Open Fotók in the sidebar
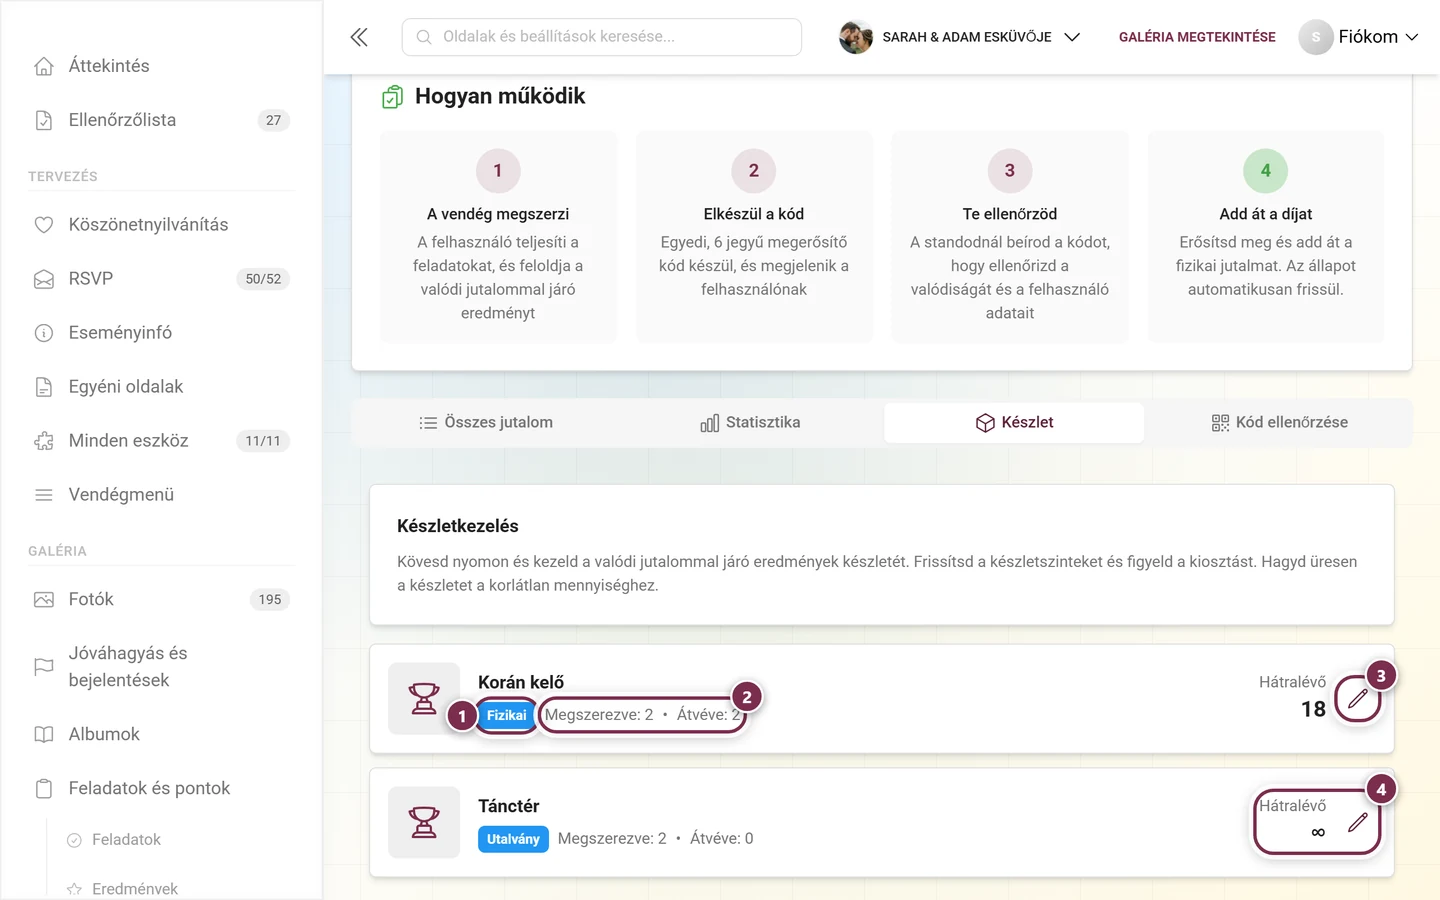 coord(161,600)
